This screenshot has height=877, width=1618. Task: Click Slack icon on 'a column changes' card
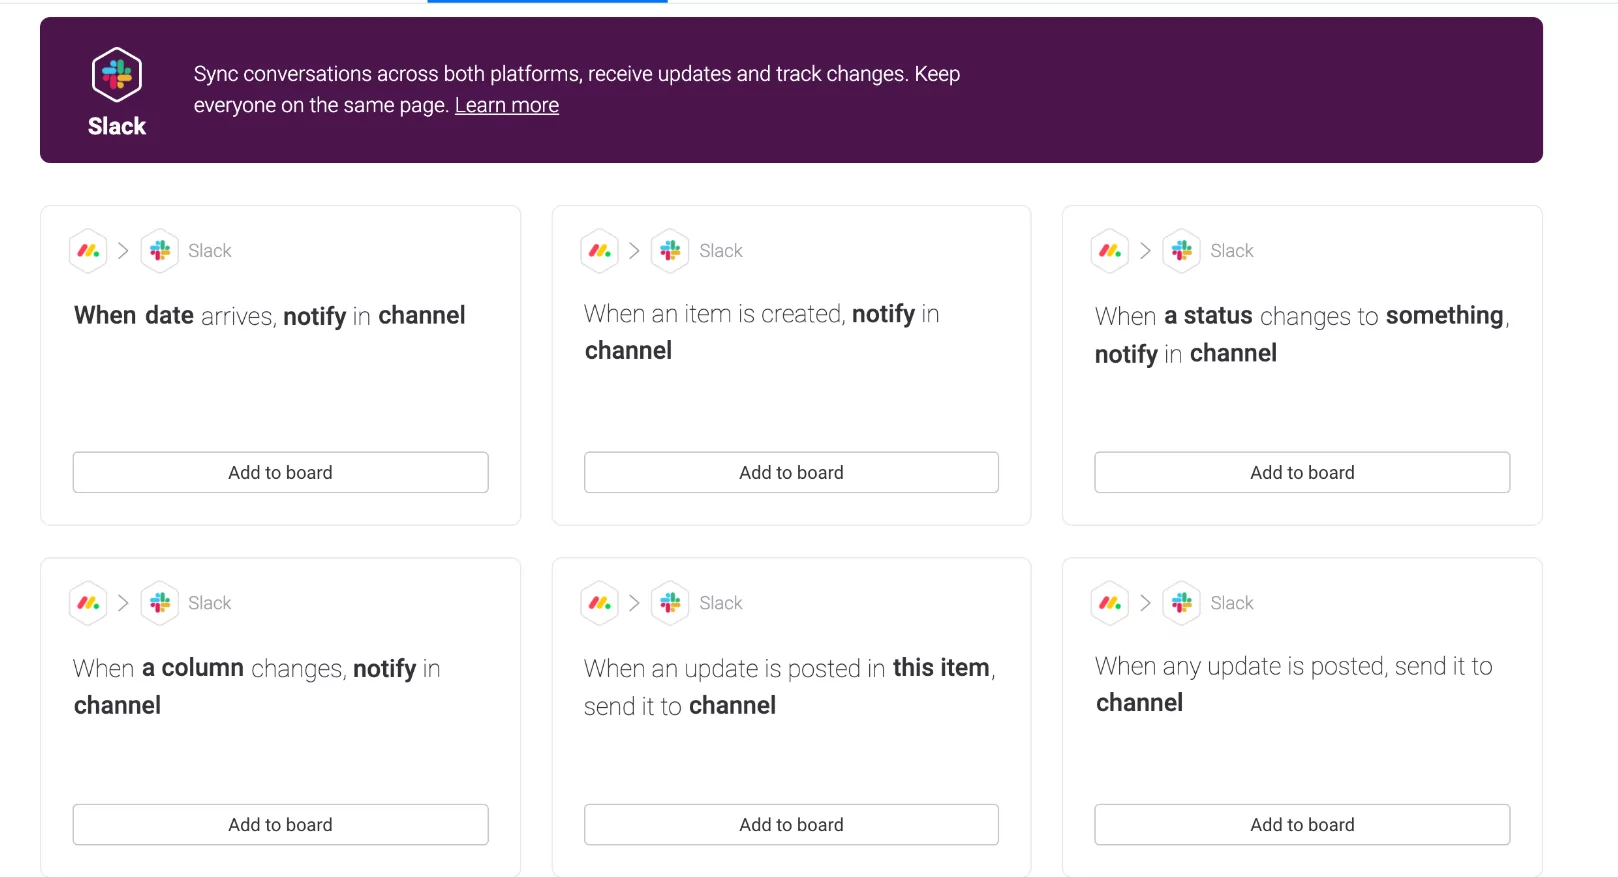click(160, 603)
